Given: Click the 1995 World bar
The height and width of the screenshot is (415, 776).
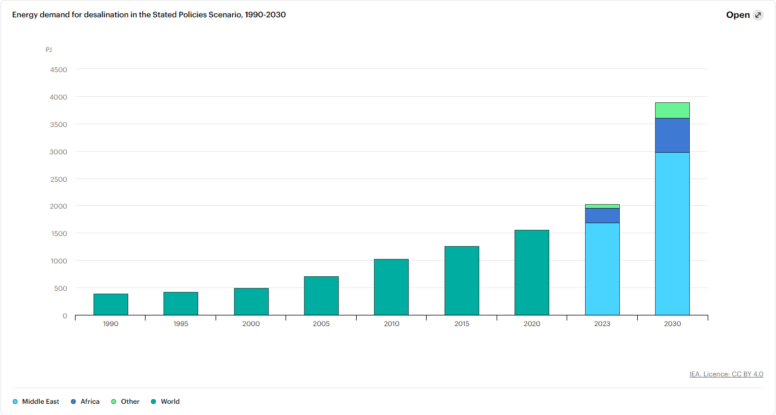Looking at the screenshot, I should (181, 303).
